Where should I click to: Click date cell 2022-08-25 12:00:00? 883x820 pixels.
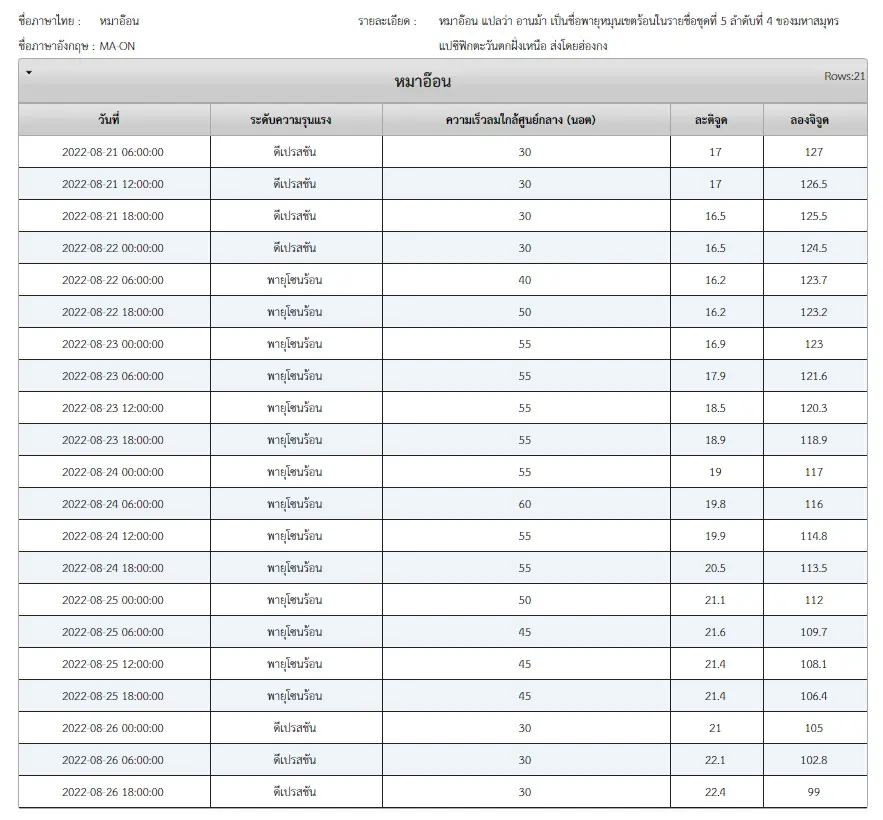click(x=113, y=664)
